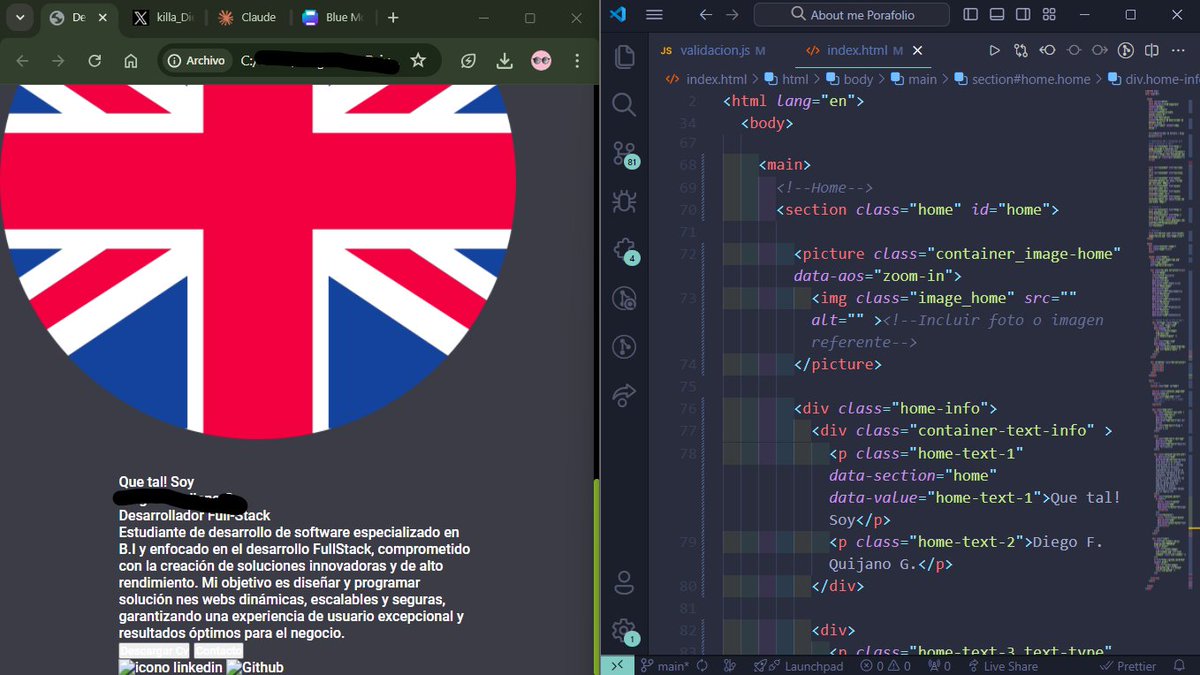Image resolution: width=1200 pixels, height=675 pixels.
Task: Click Prettier in the status bar
Action: point(1126,666)
